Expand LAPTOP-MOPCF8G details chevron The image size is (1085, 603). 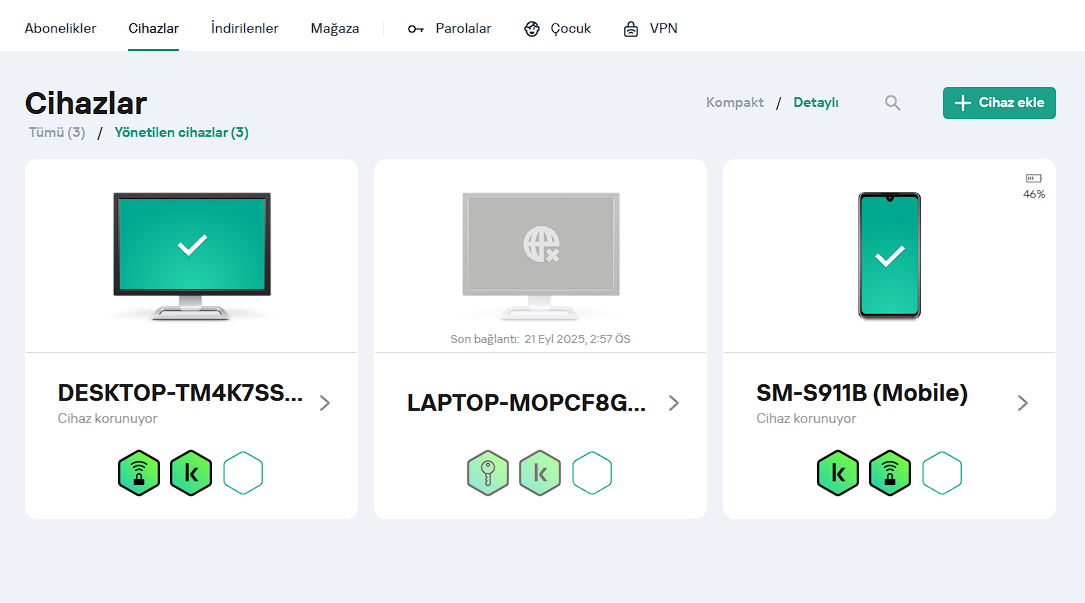click(x=674, y=403)
